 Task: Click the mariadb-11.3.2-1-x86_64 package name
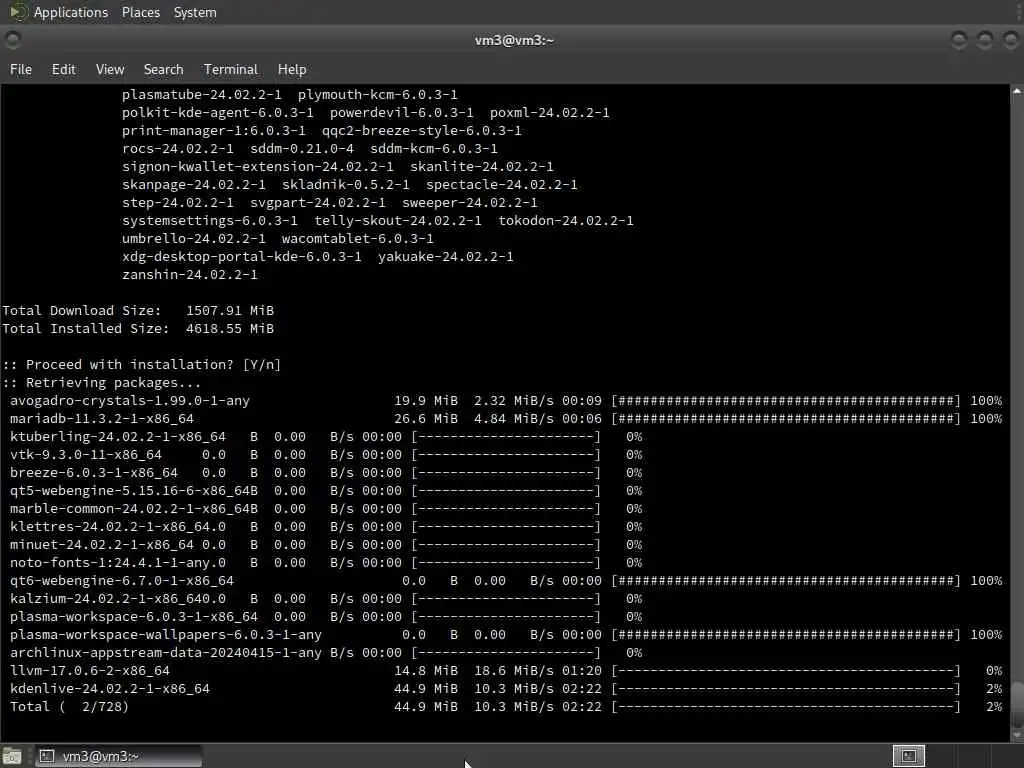[102, 419]
